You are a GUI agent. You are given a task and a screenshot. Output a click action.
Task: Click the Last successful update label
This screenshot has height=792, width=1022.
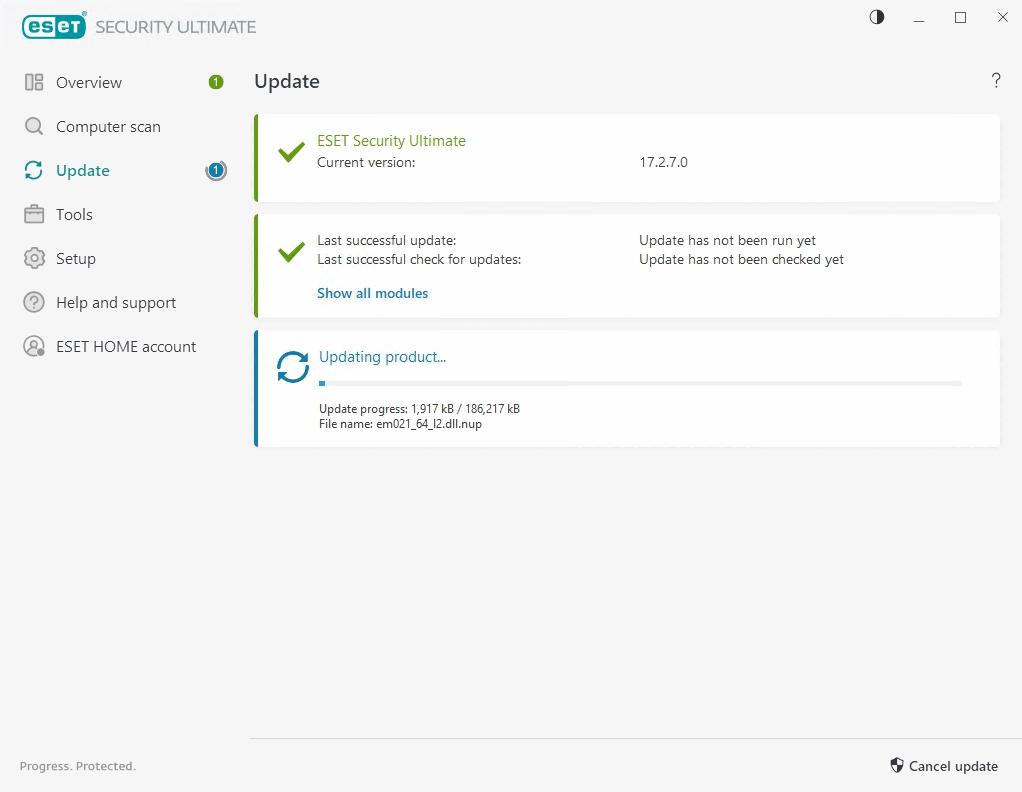387,241
